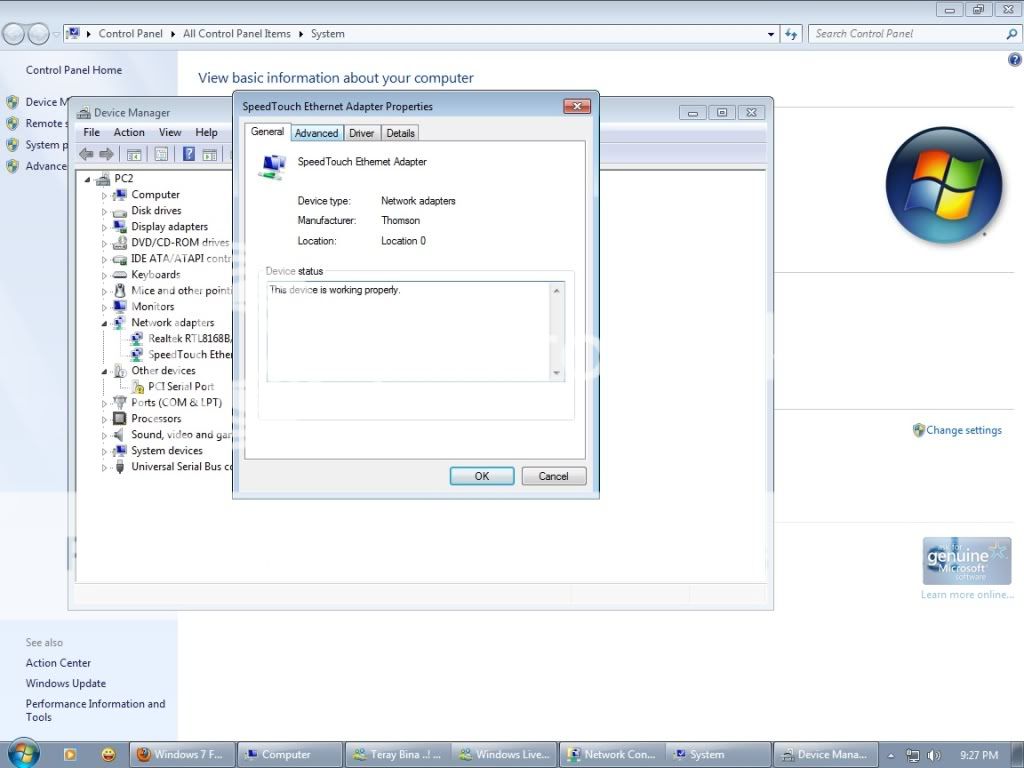1024x768 pixels.
Task: Click the Back navigation arrow in Device Manager
Action: pos(86,154)
